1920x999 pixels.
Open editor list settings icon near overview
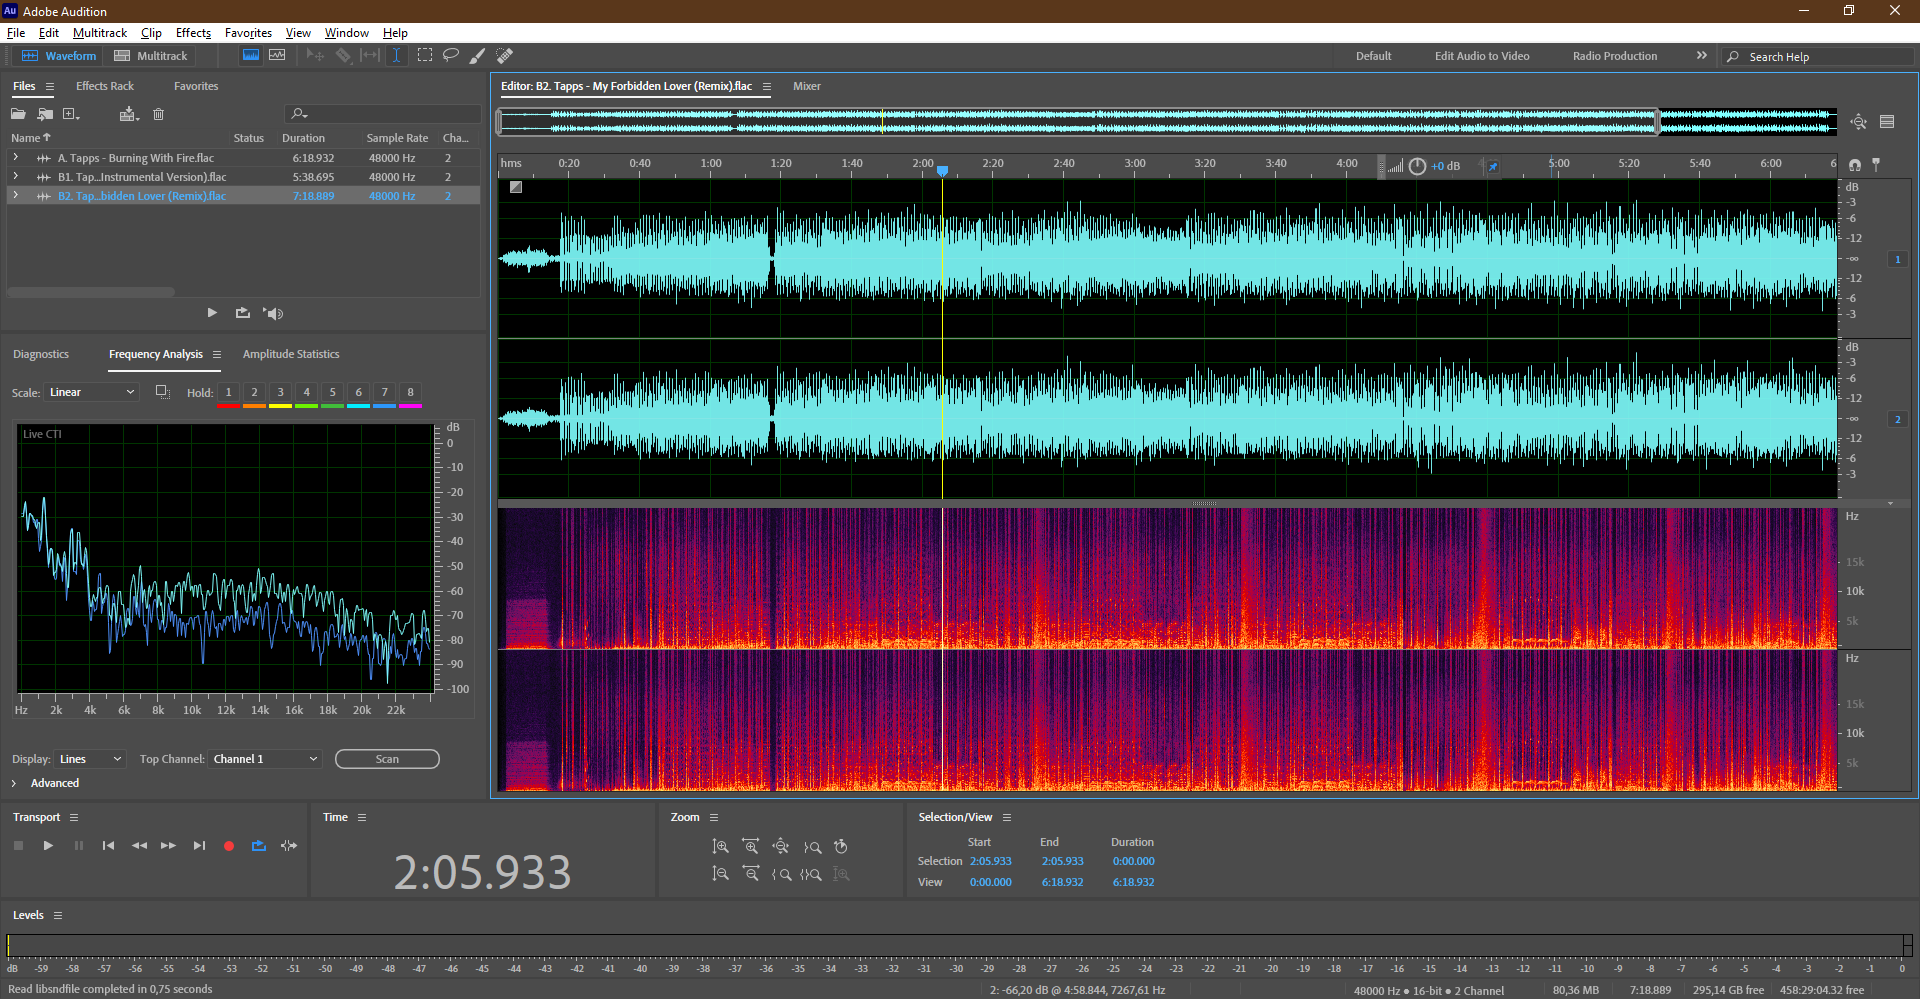coord(1887,122)
